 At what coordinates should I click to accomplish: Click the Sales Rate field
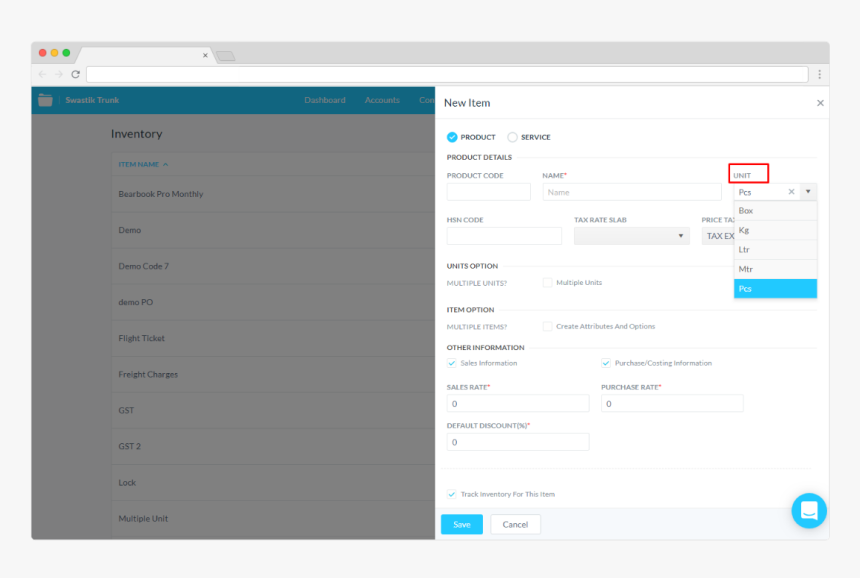pyautogui.click(x=518, y=404)
